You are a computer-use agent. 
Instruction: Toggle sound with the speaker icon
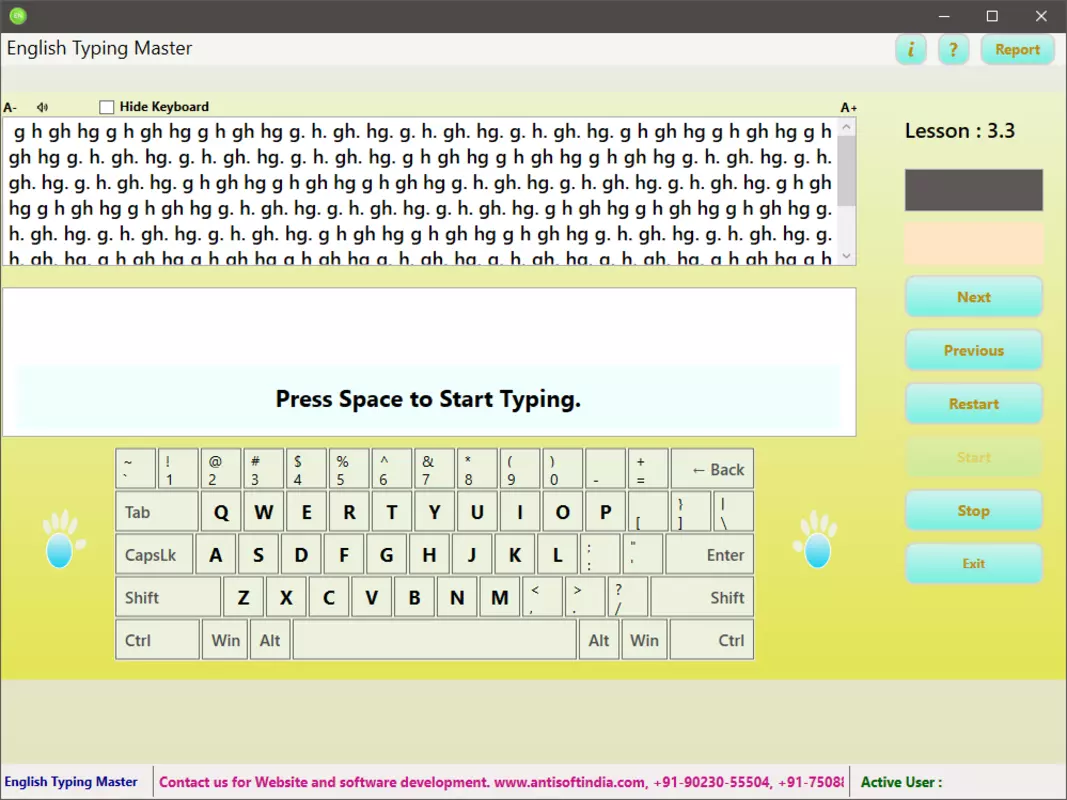pos(42,107)
